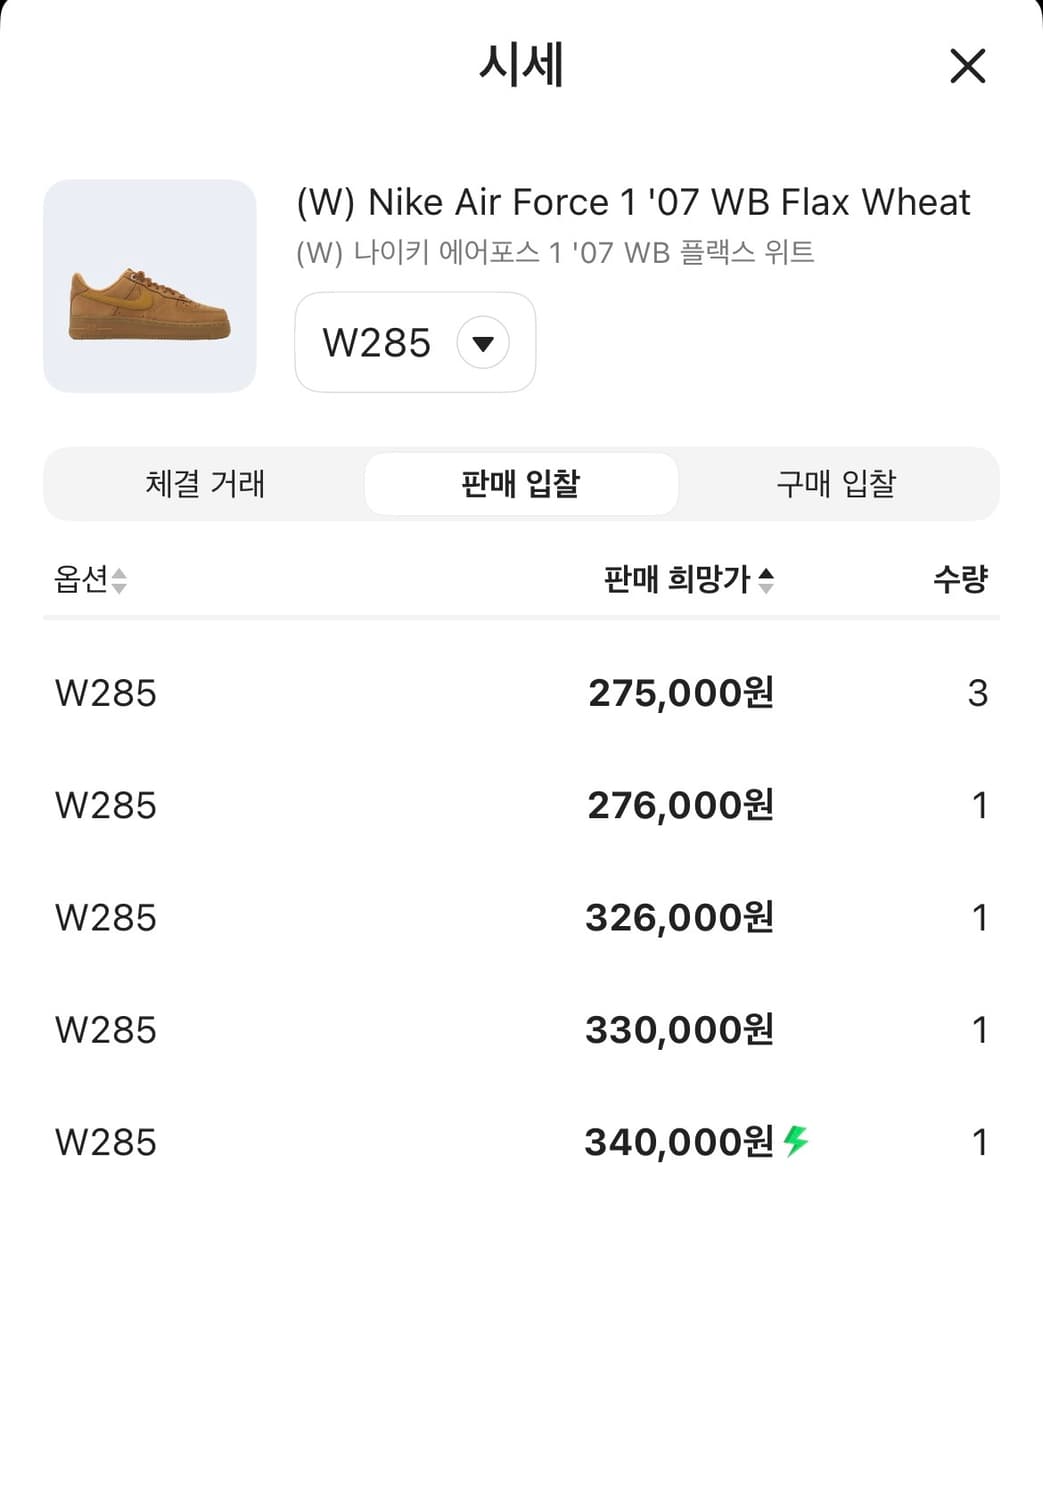The width and height of the screenshot is (1043, 1500).
Task: Tap the Flax Wheat shoe thumbnail
Action: tap(150, 286)
